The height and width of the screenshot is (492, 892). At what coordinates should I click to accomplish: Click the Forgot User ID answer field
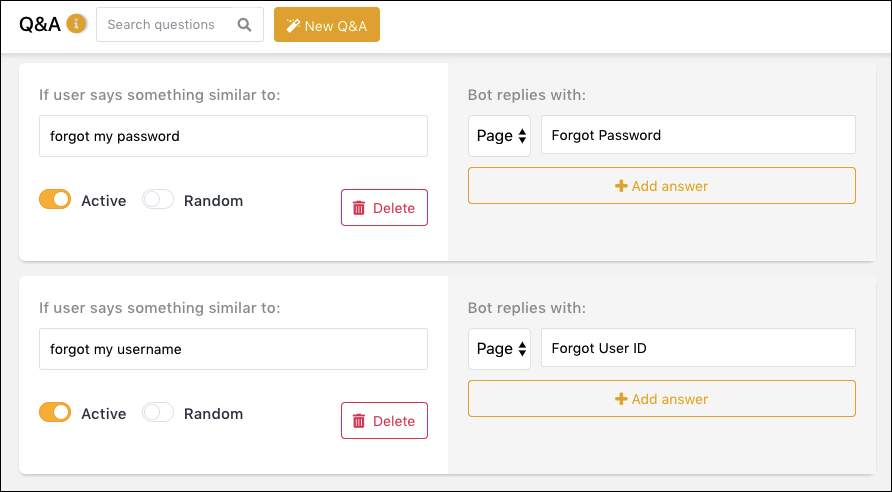pyautogui.click(x=698, y=348)
